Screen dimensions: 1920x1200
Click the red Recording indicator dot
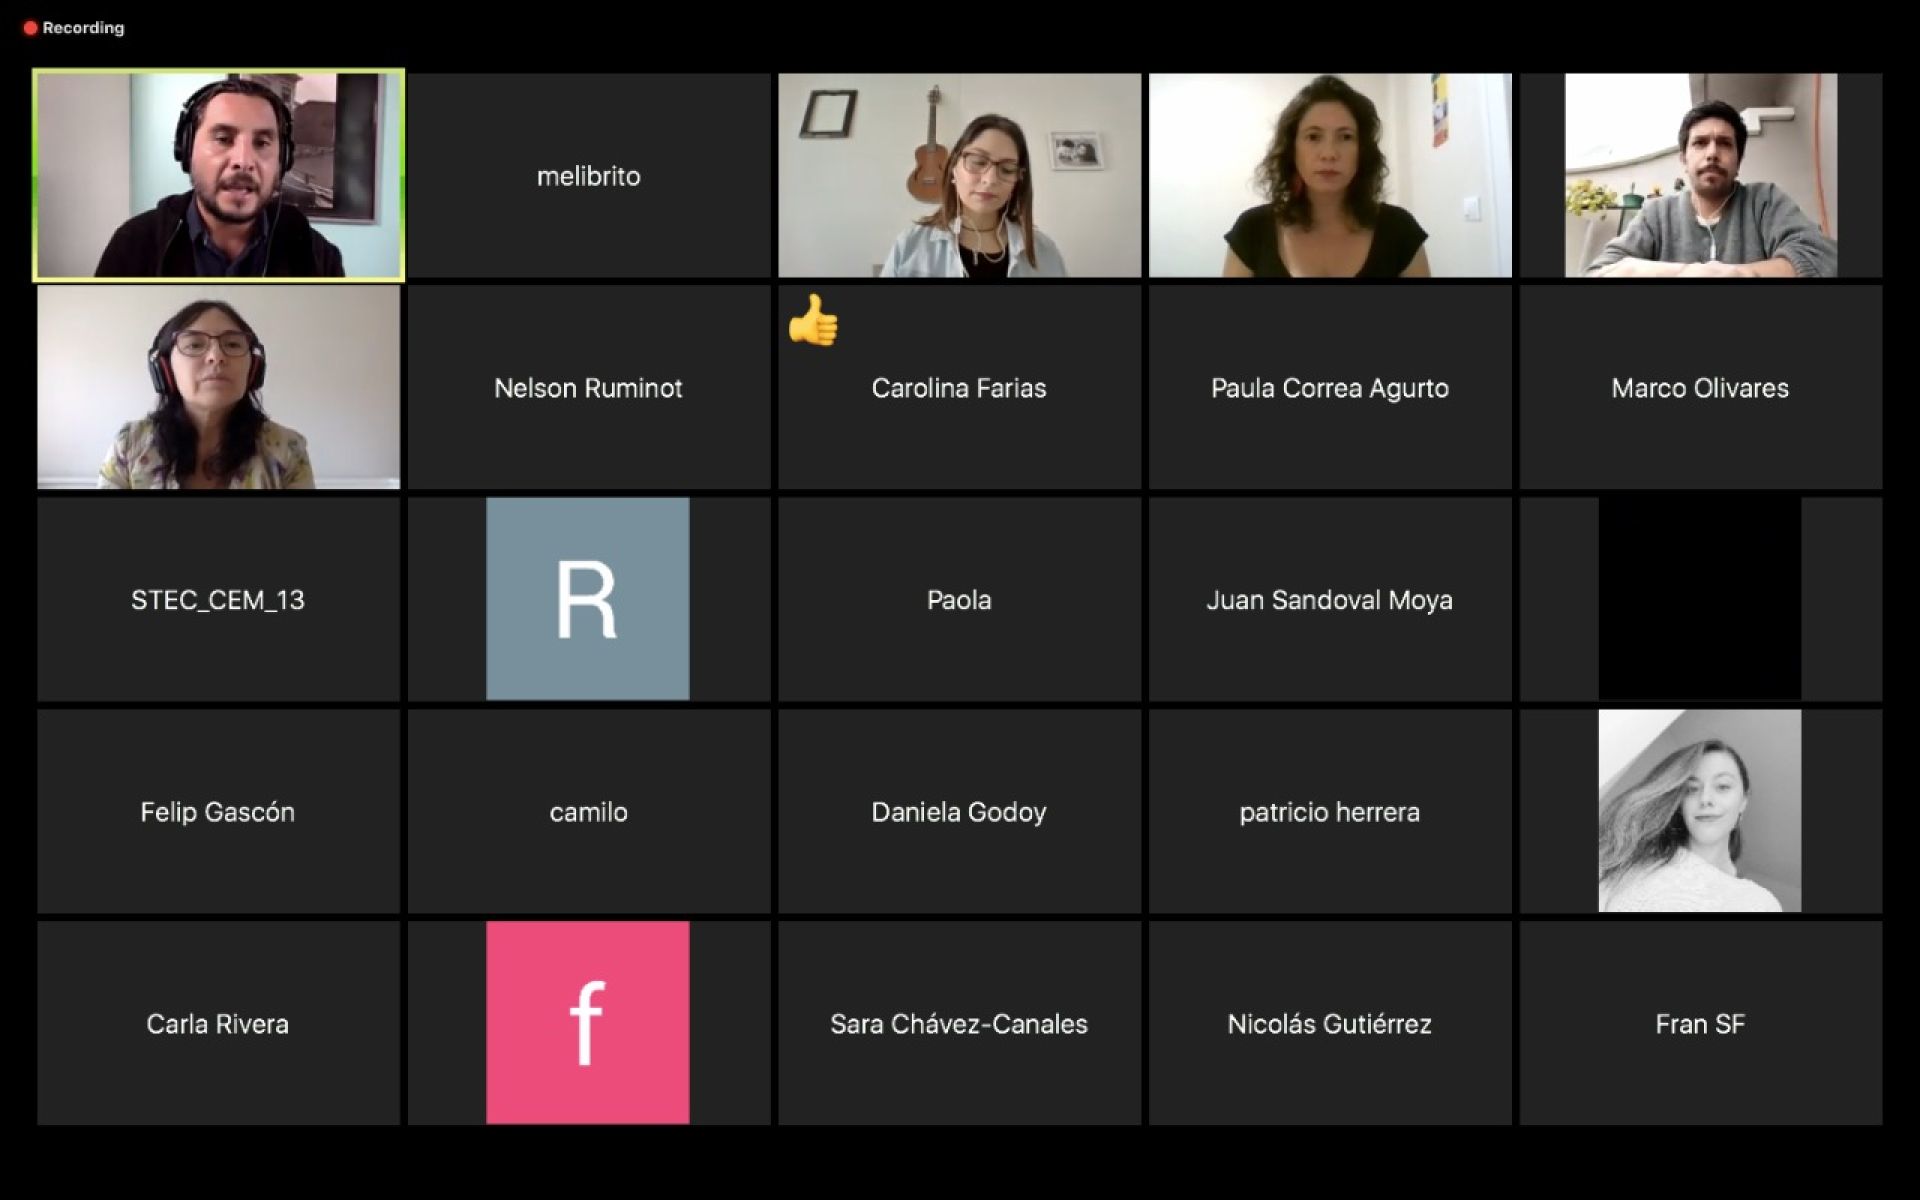click(x=30, y=28)
